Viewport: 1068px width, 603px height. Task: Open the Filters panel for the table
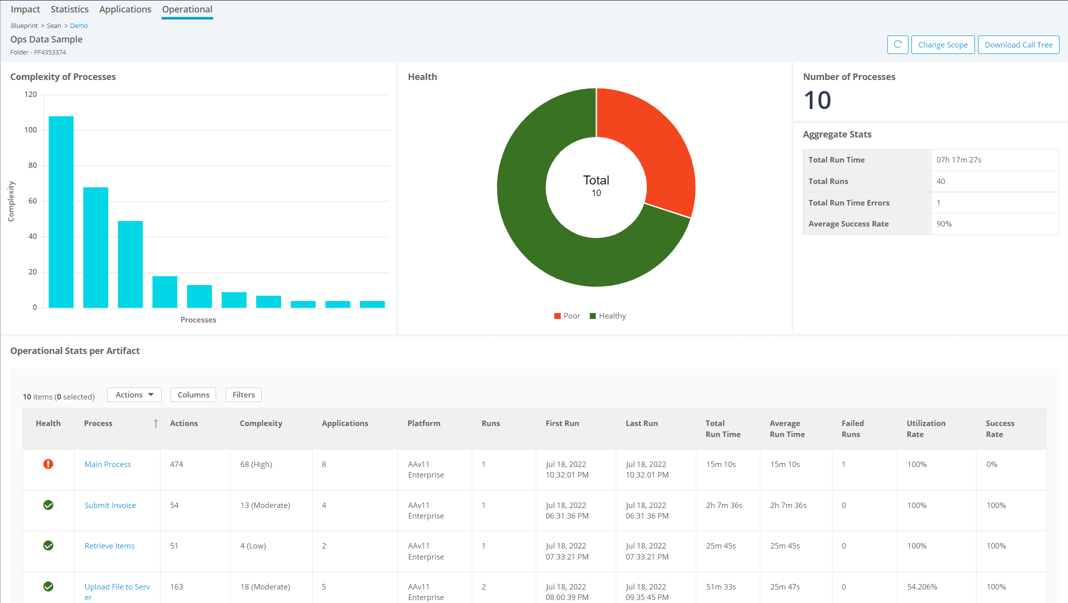pos(243,394)
